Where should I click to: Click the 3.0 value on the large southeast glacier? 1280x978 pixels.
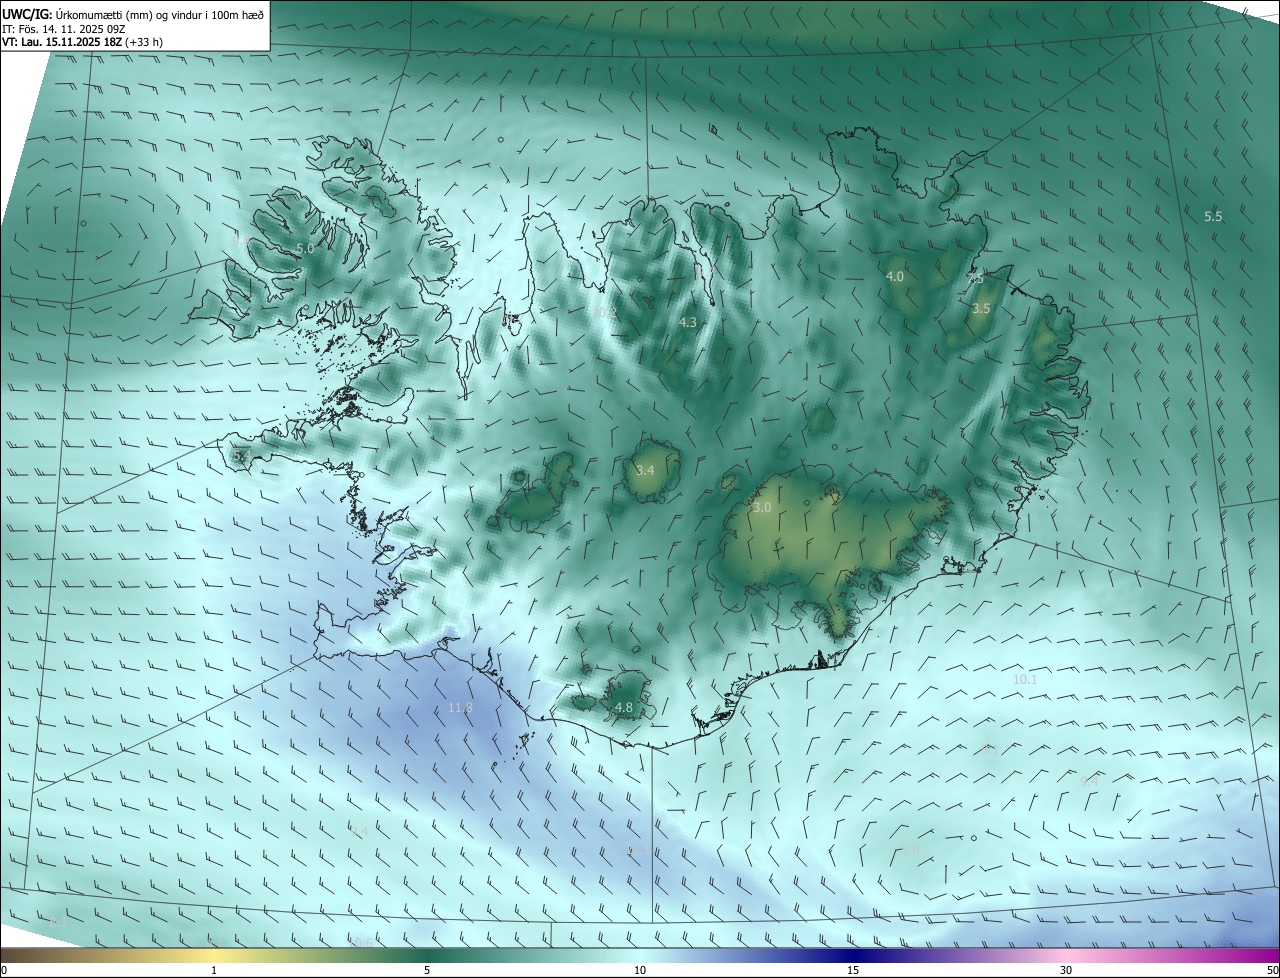coord(762,508)
